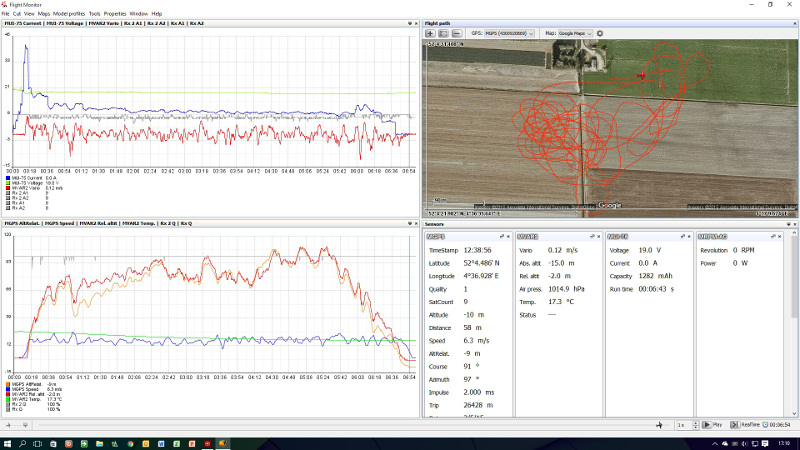Open the Windows notification center

[764, 444]
